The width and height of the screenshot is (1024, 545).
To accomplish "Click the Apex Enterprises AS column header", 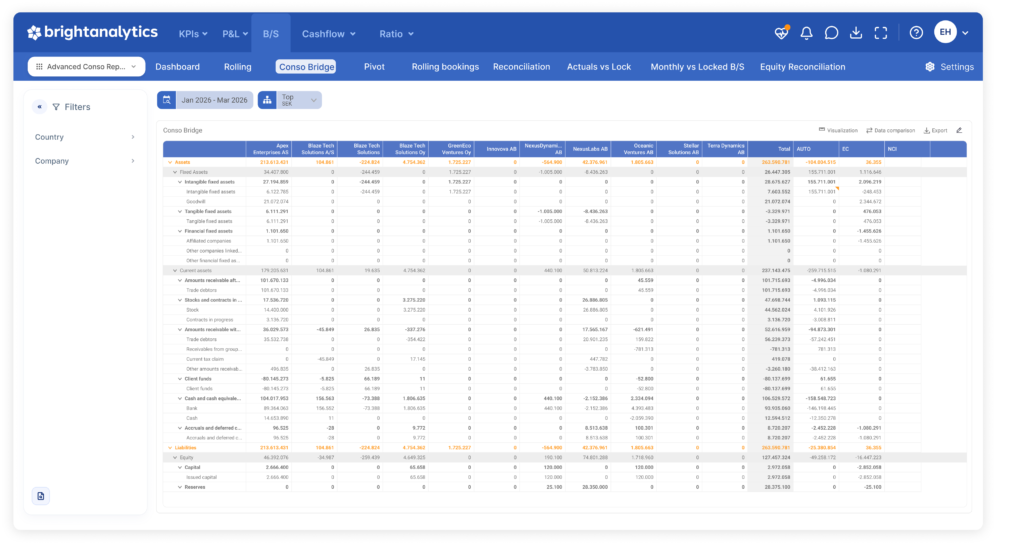I will pos(268,149).
